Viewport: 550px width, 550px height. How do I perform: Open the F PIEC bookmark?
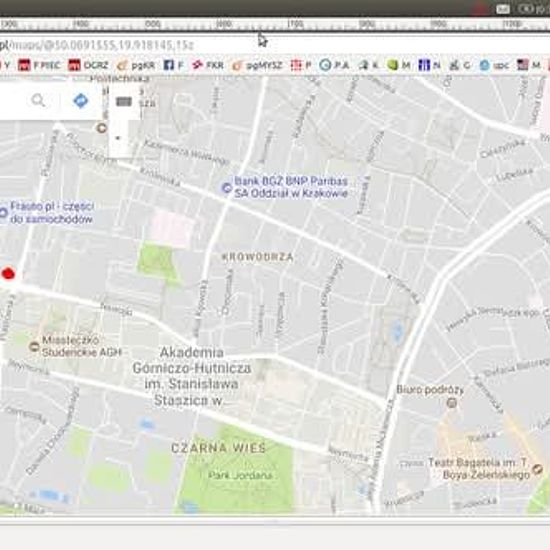(x=39, y=65)
